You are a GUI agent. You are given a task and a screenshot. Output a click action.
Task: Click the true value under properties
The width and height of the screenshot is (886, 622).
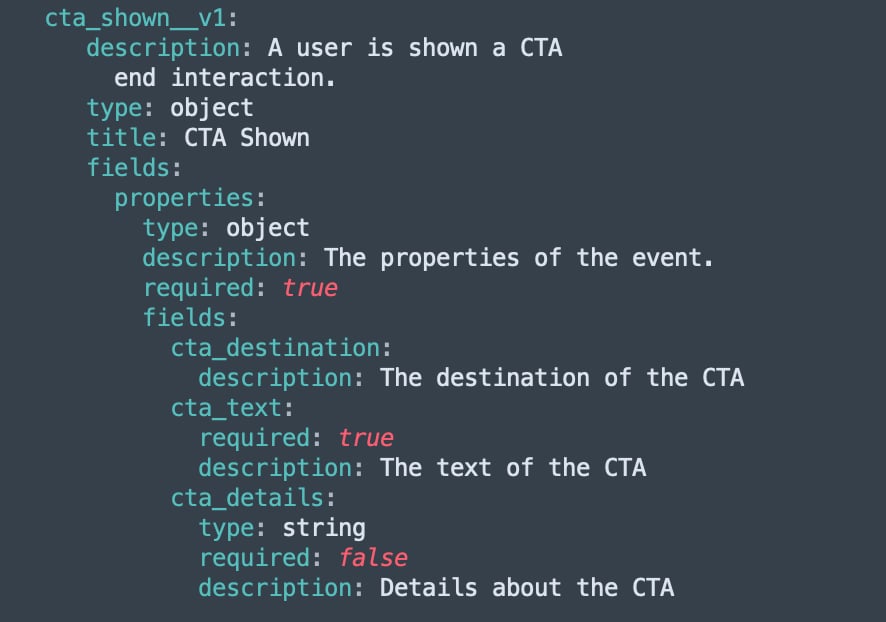pyautogui.click(x=310, y=288)
